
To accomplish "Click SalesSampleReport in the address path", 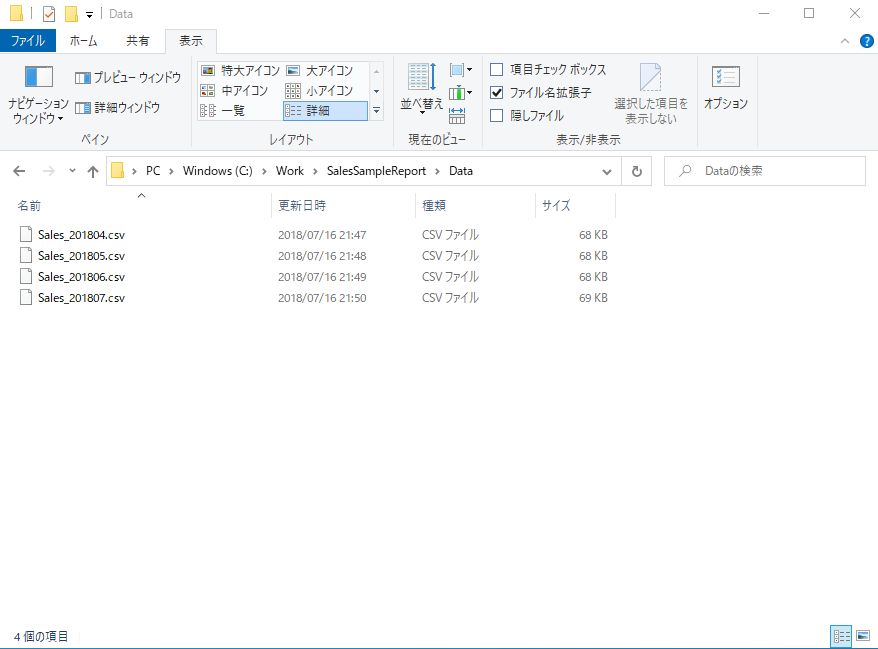I will click(x=376, y=171).
